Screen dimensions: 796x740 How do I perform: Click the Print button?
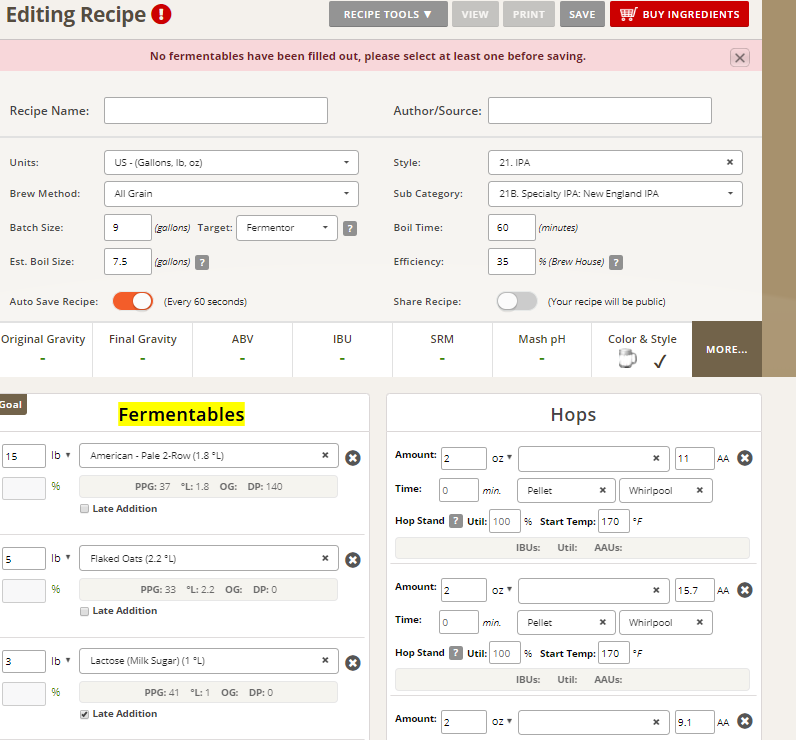528,14
